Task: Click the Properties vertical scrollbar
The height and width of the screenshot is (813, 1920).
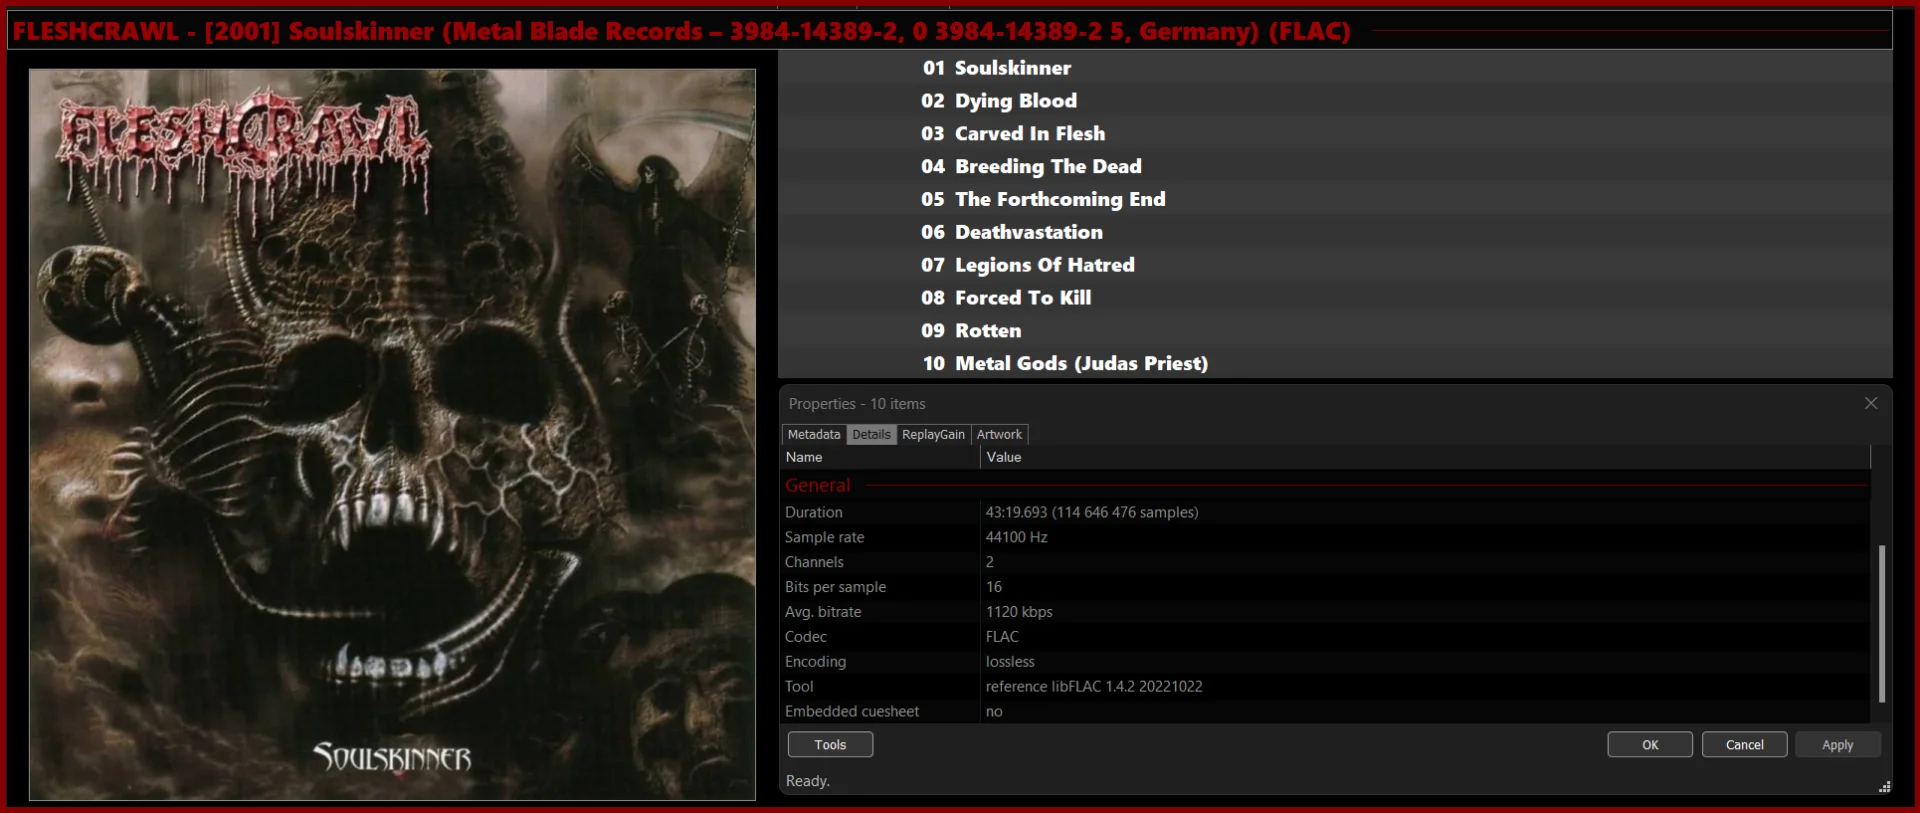Action: pos(1881,623)
